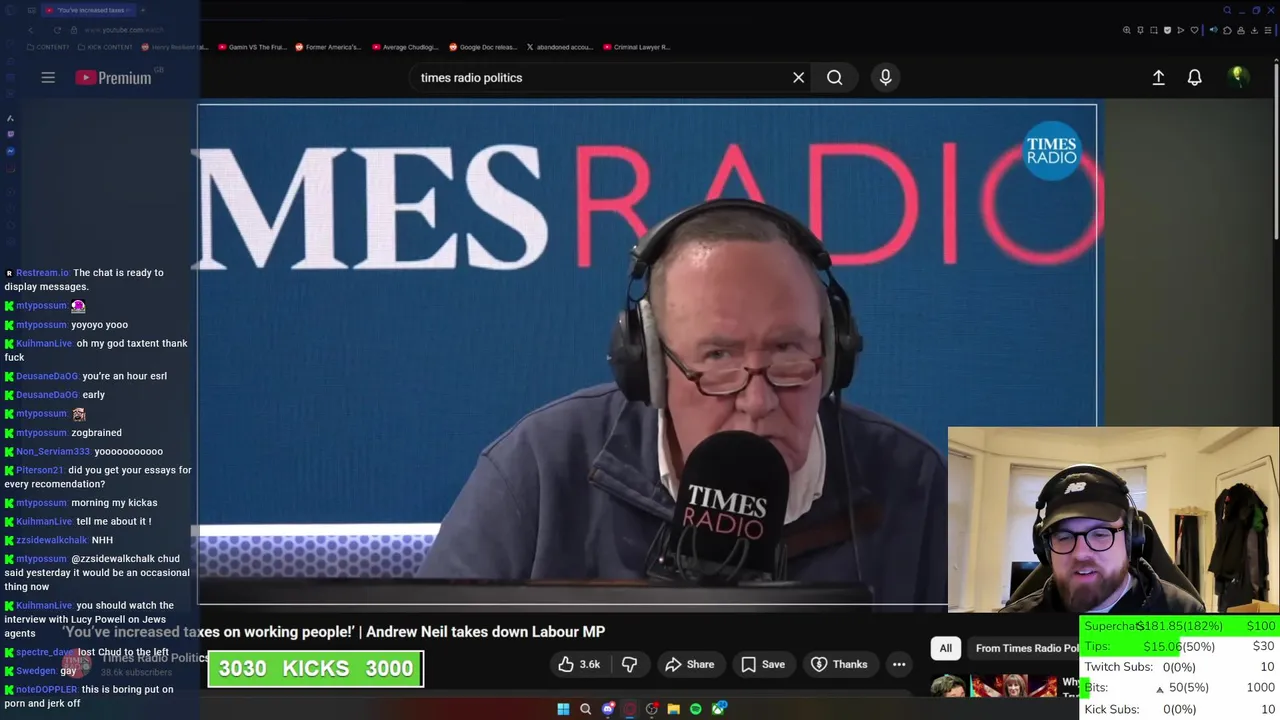This screenshot has height=720, width=1280.
Task: Open YouTube notifications bell
Action: 1194,77
